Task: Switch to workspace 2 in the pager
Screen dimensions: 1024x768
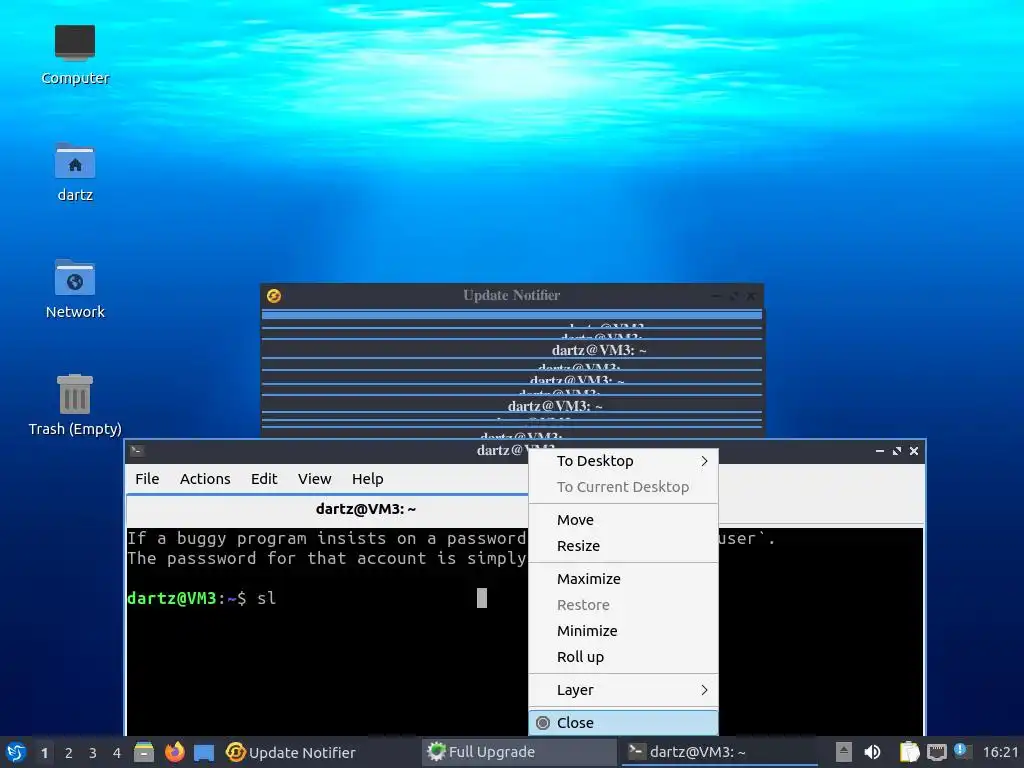Action: coord(69,753)
